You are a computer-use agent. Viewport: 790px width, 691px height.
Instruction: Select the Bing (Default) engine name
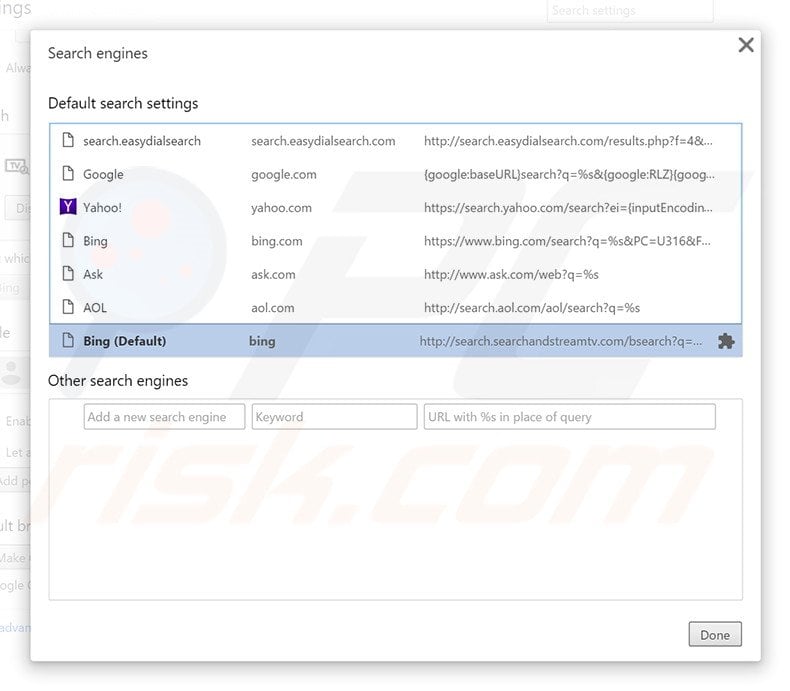[x=124, y=341]
